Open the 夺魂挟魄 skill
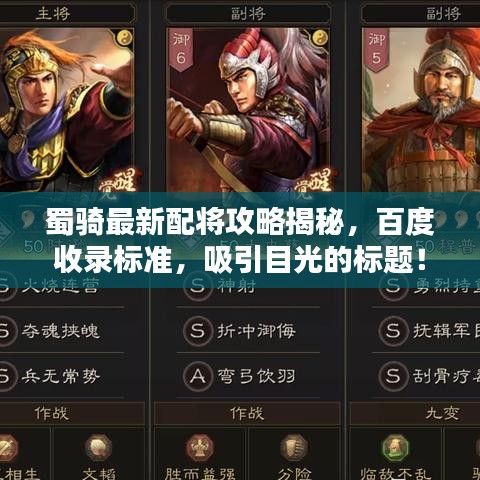 tap(60, 331)
